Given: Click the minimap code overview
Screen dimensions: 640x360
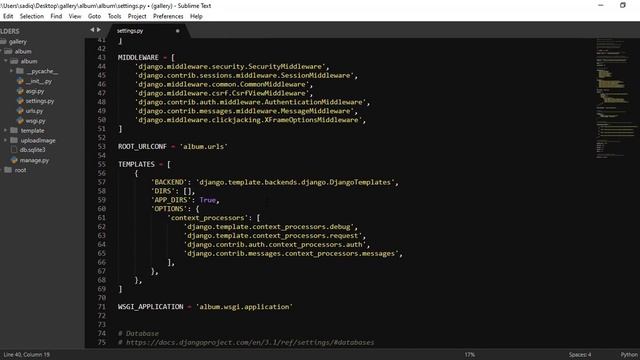Looking at the screenshot, I should [616, 98].
